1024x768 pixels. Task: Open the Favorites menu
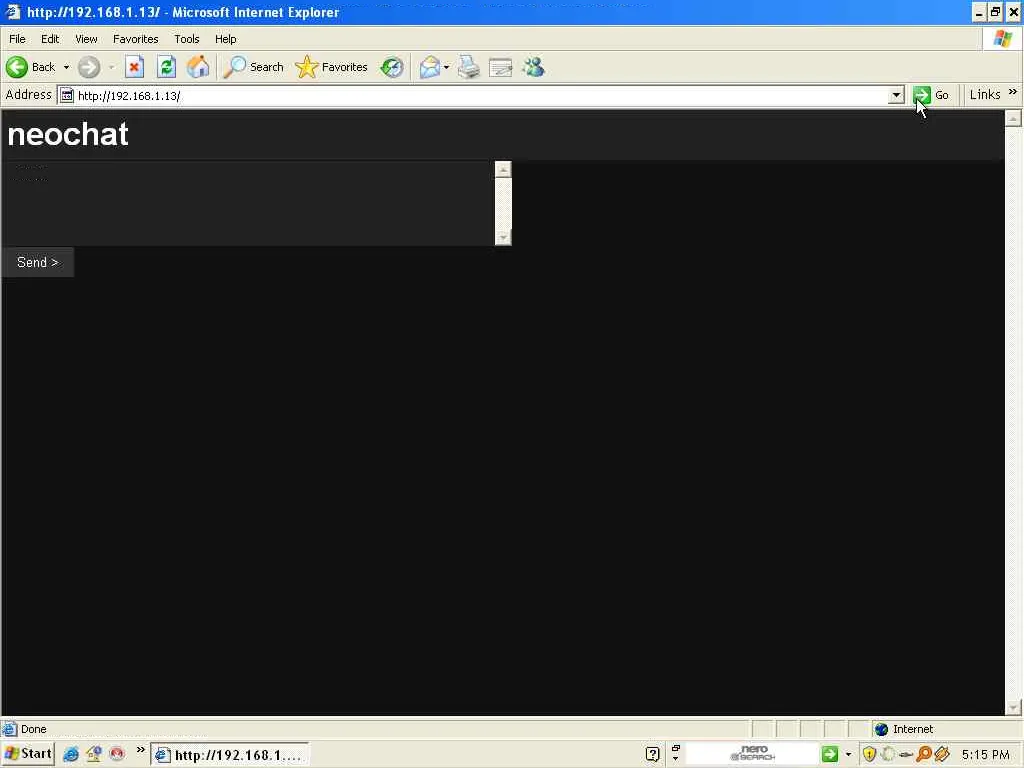(x=135, y=39)
